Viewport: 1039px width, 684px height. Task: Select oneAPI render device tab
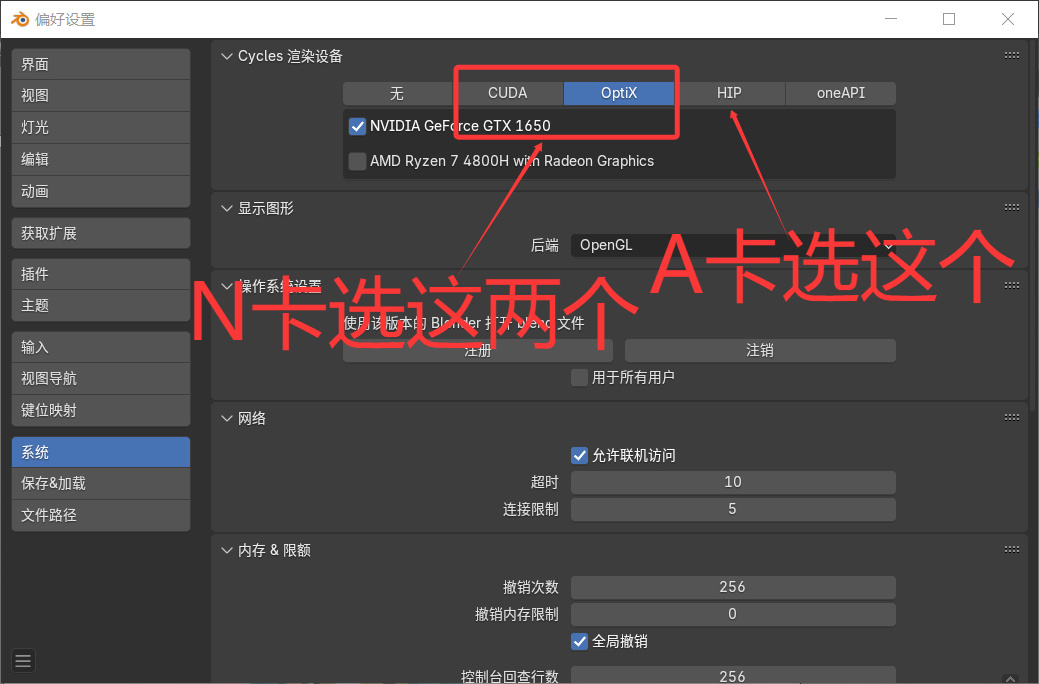pos(841,93)
